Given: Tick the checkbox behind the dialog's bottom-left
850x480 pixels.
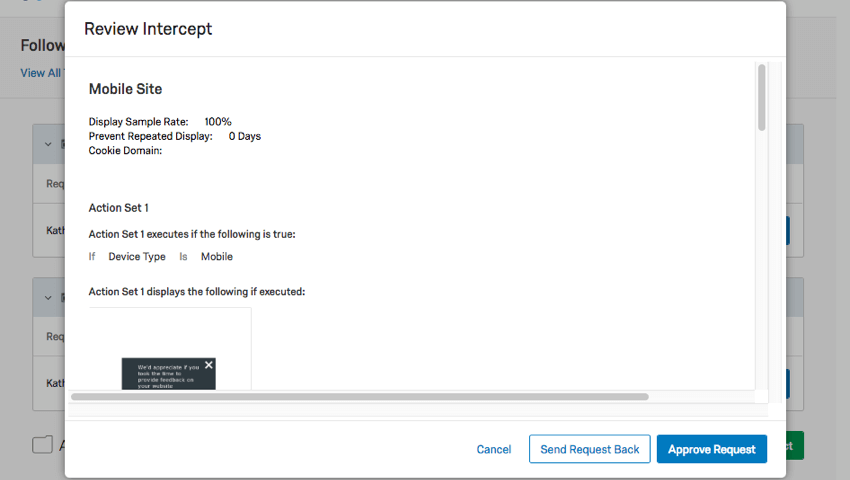Looking at the screenshot, I should 42,445.
